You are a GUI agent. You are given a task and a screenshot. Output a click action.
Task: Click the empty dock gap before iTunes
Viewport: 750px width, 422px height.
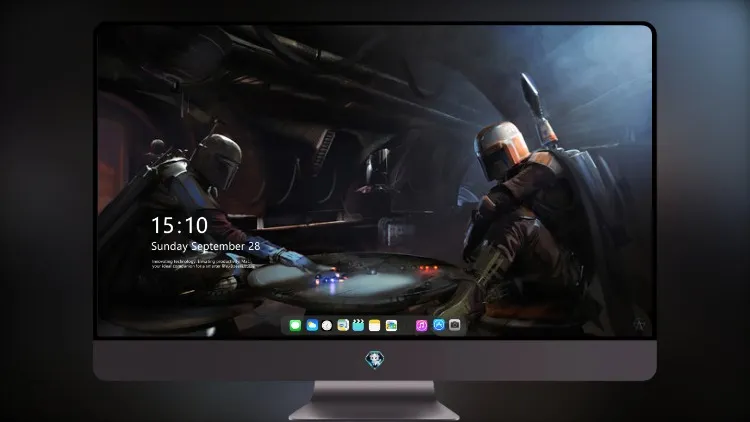407,325
